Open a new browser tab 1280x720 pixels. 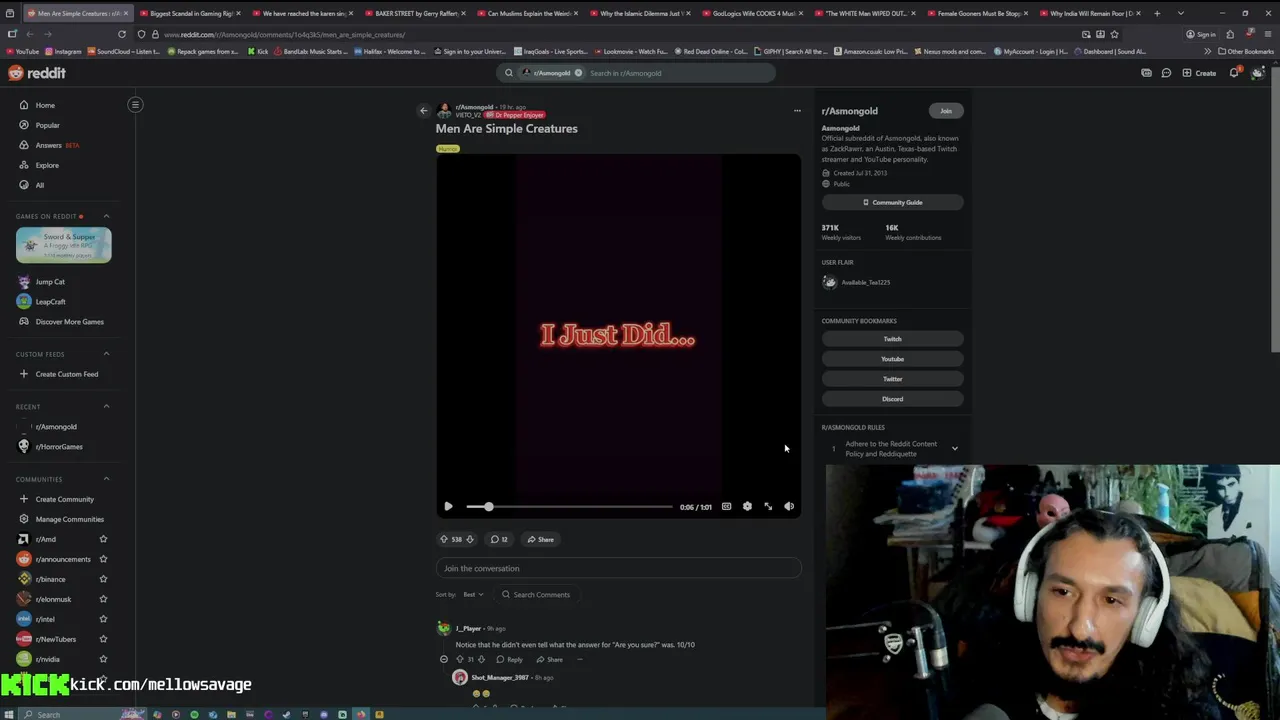[x=1157, y=13]
